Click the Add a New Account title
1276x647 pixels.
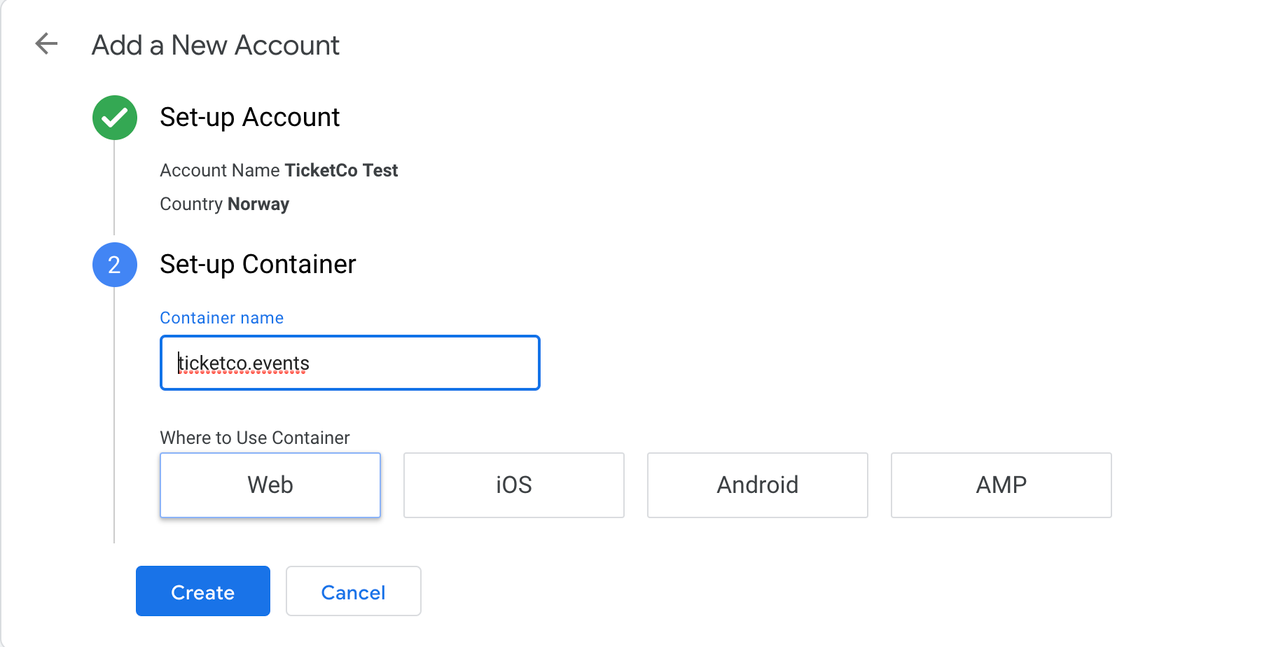[216, 45]
